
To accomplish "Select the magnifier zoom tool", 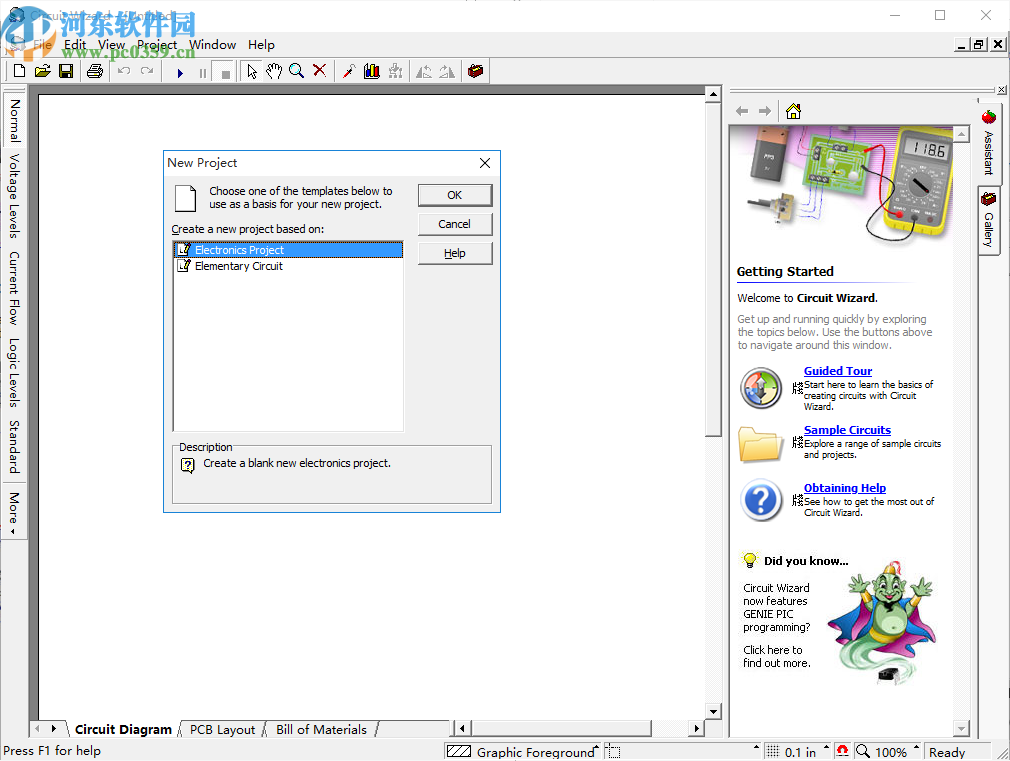I will coord(296,71).
